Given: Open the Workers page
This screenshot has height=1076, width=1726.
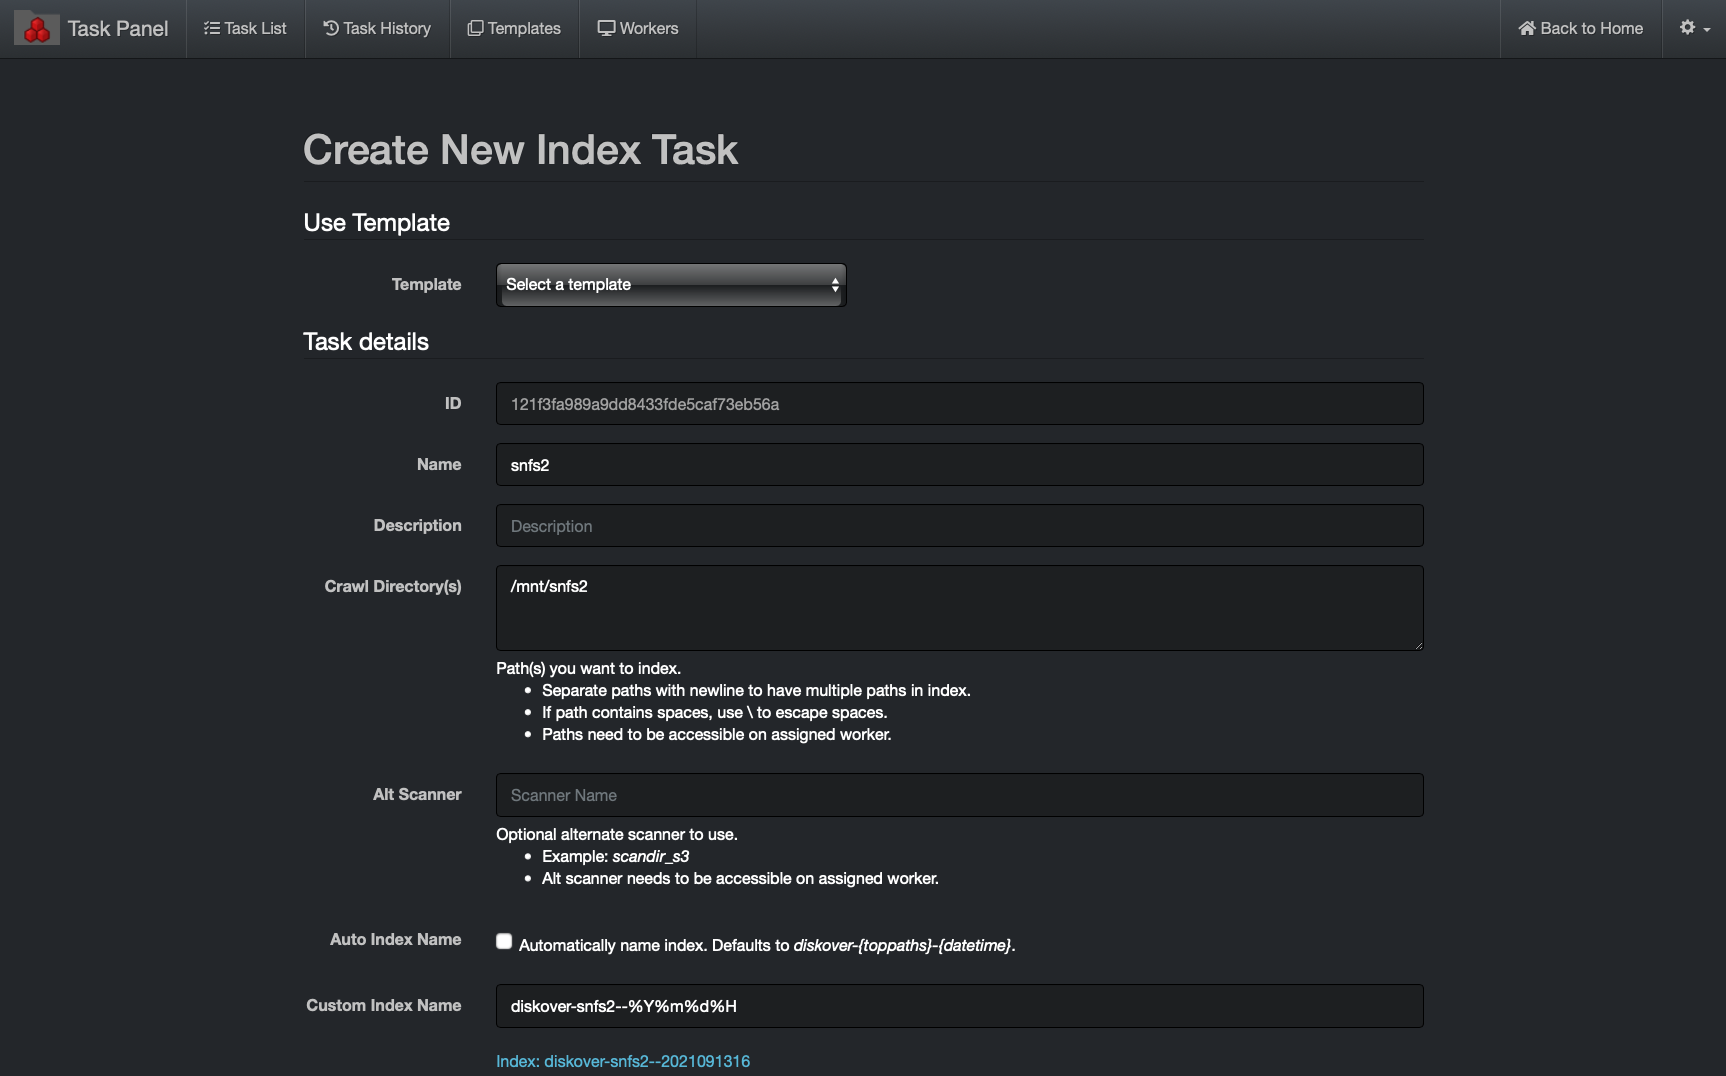Looking at the screenshot, I should [x=638, y=28].
